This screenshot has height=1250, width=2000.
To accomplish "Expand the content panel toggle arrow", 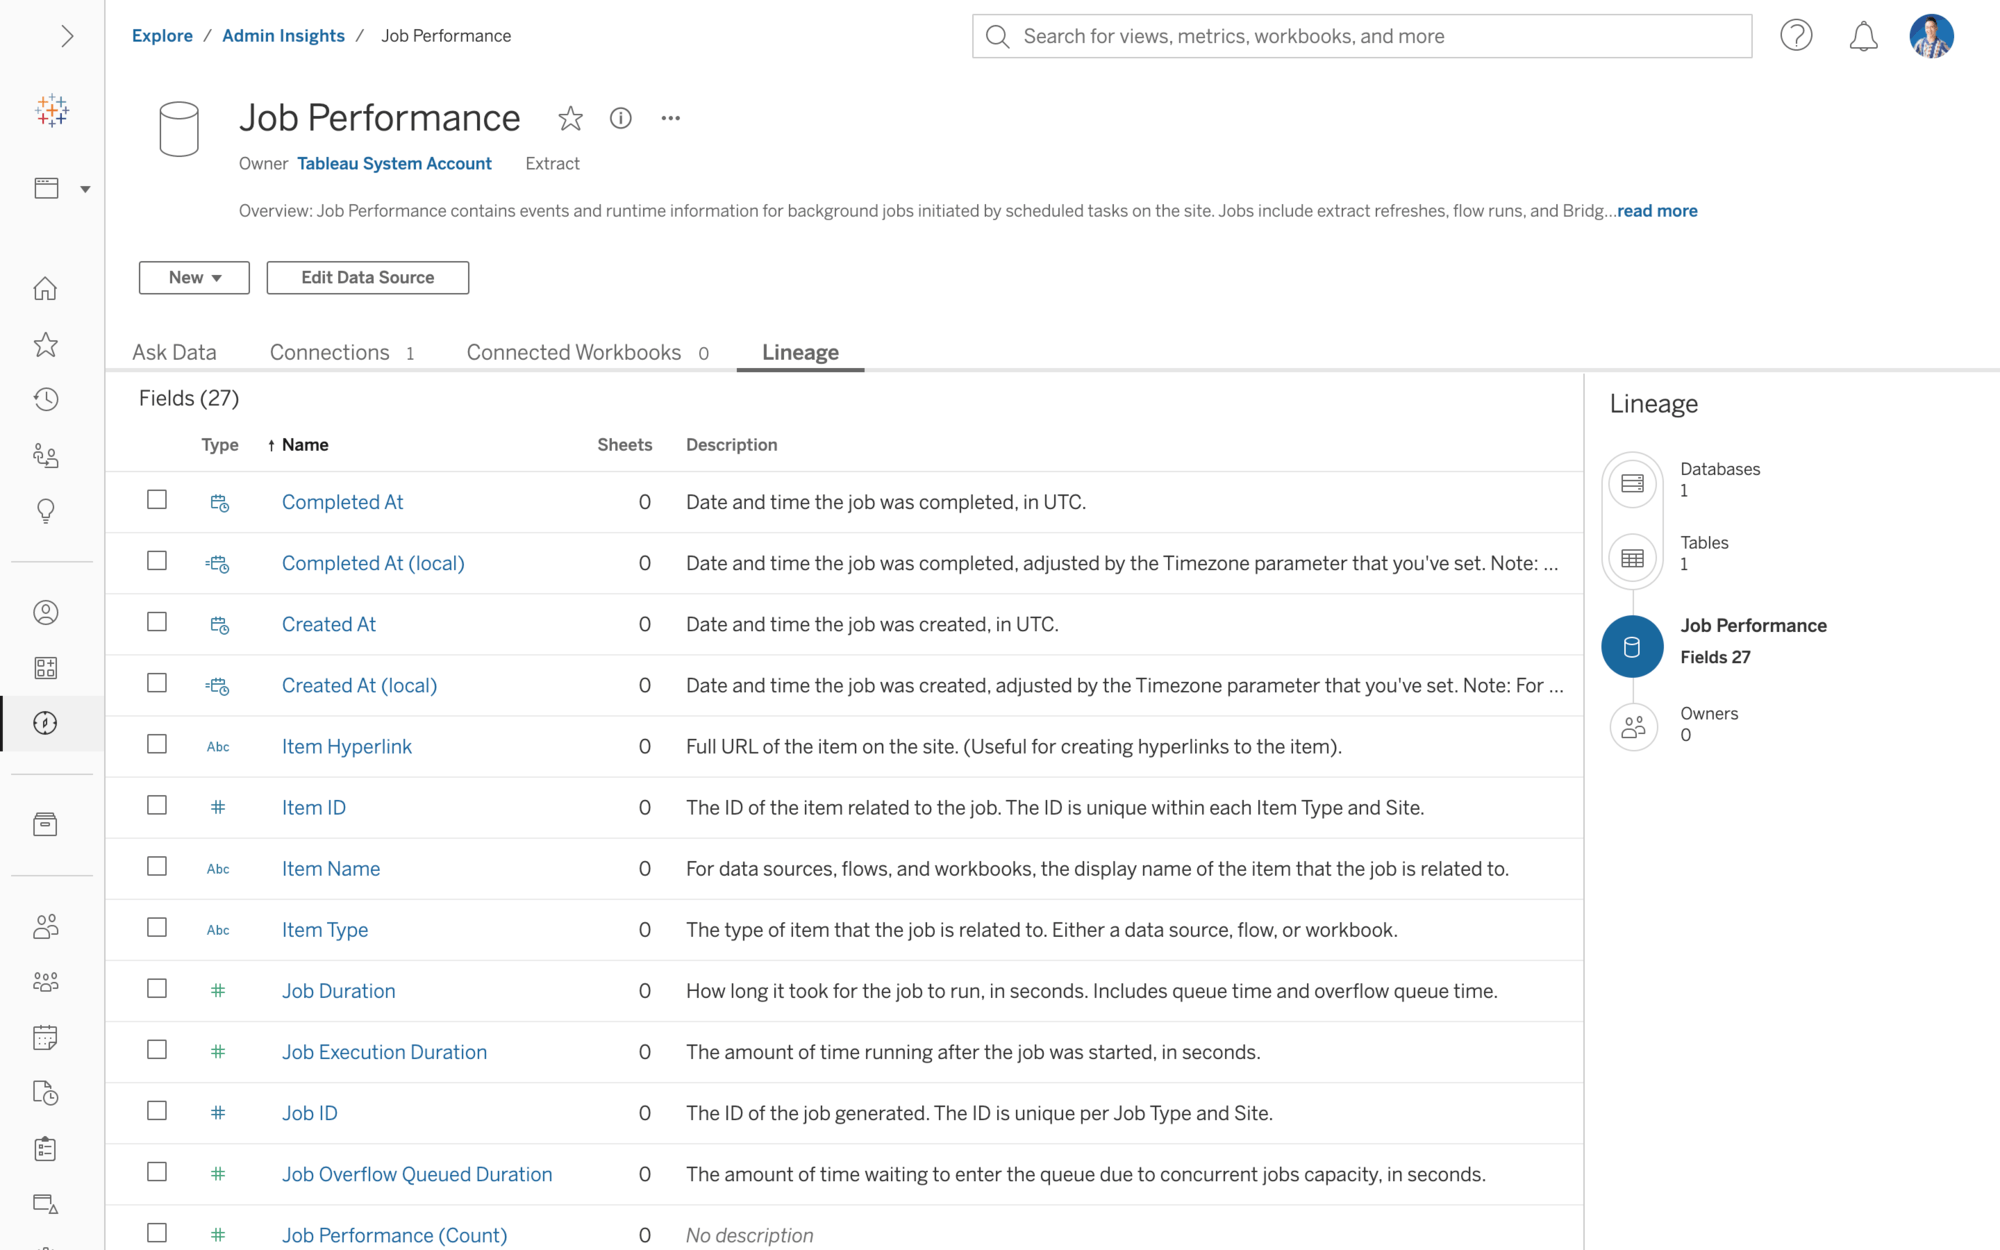I will pos(68,35).
